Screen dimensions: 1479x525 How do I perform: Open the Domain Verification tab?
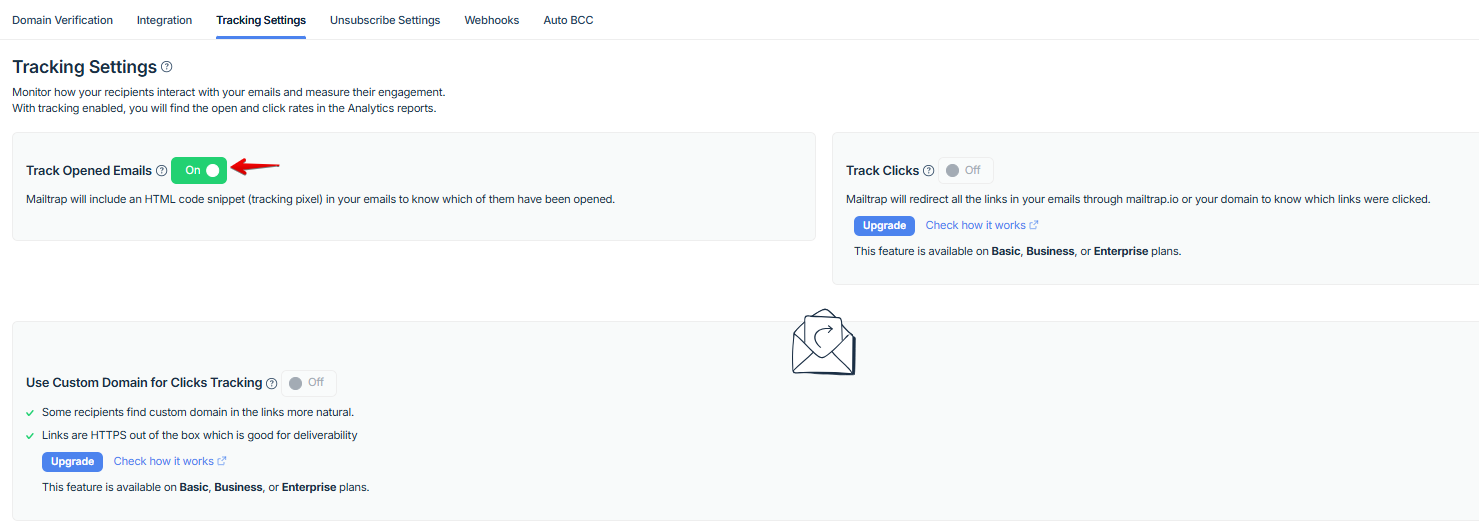pos(62,20)
